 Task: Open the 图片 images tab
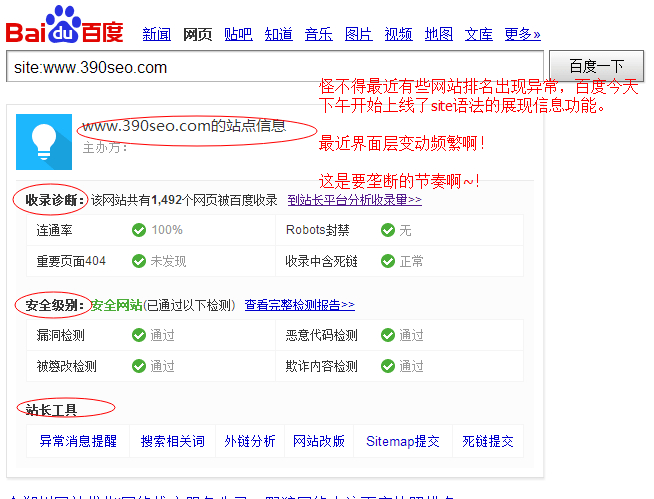coord(358,34)
